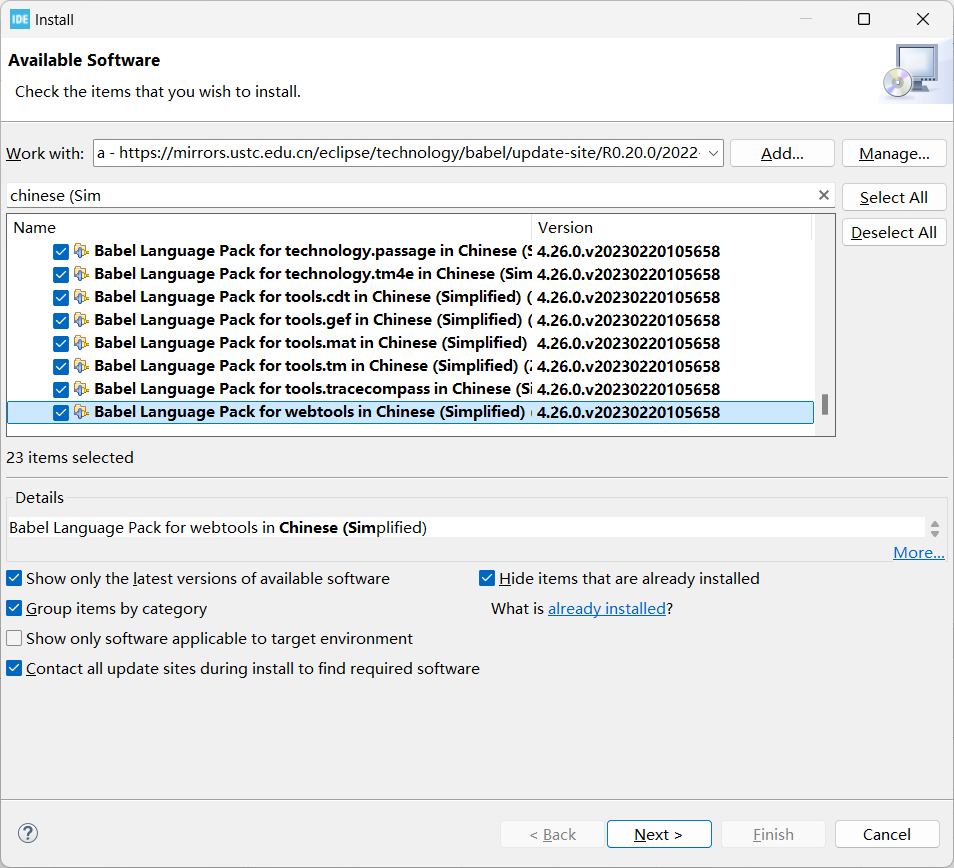
Task: Toggle Hide items that are already installed
Action: (x=487, y=578)
